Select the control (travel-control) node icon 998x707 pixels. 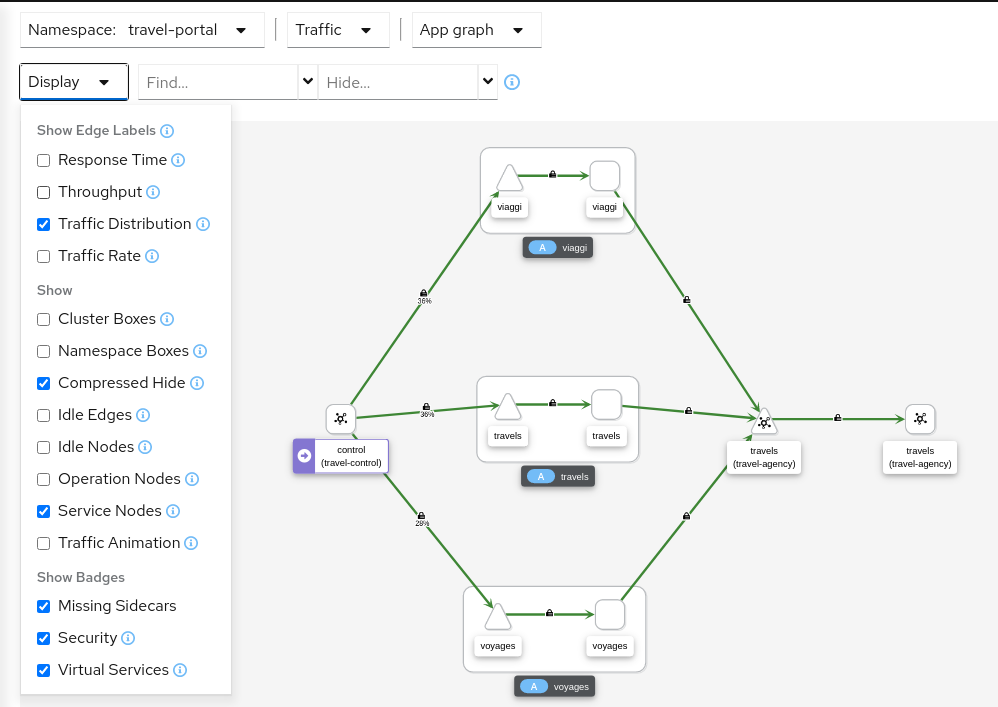(x=340, y=419)
